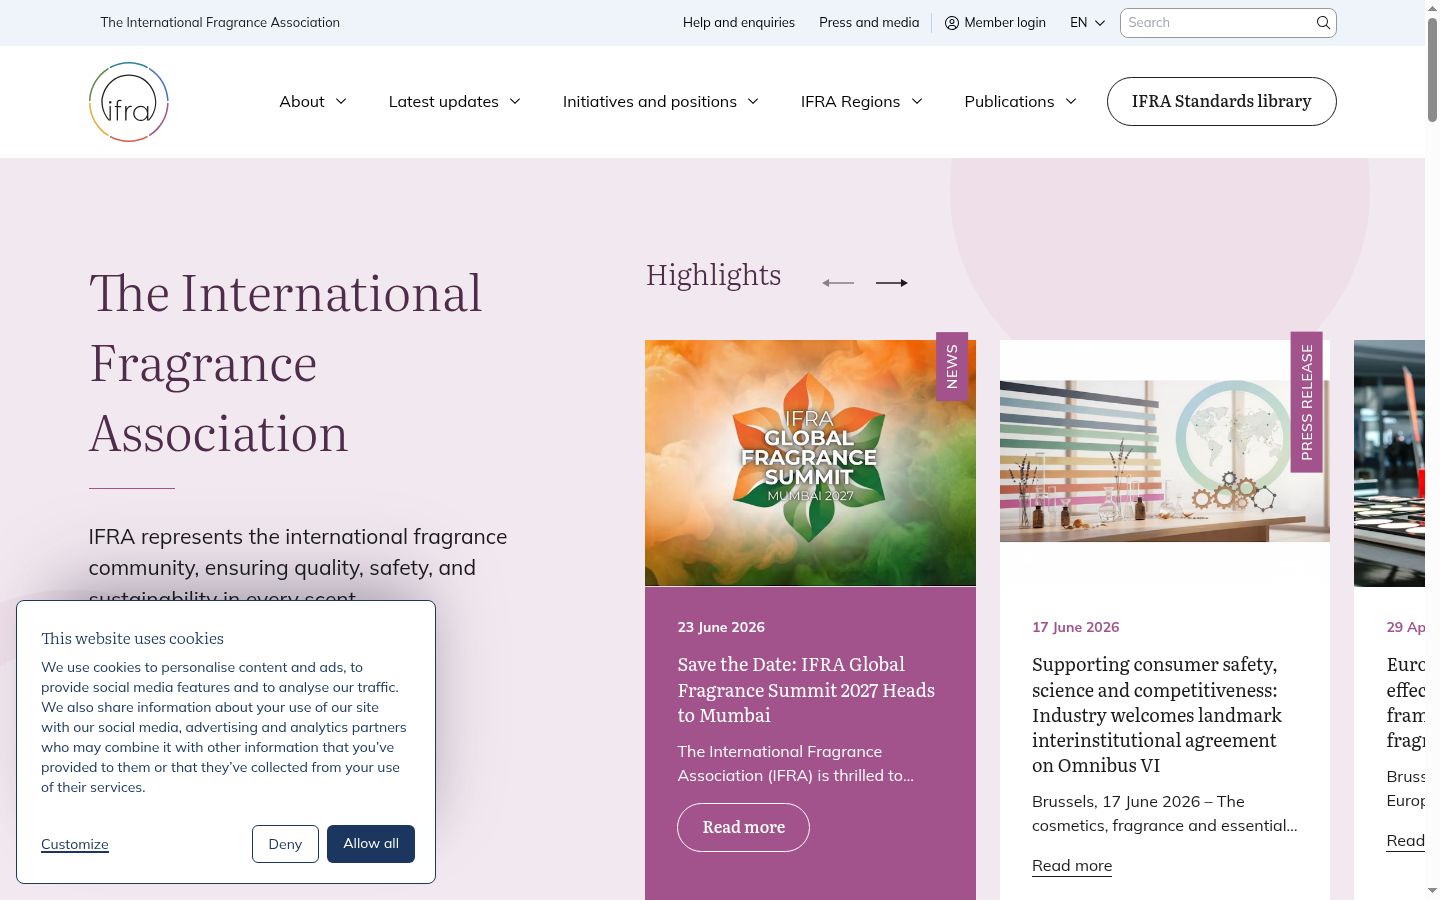Open the Global Fragrance Summit image
This screenshot has height=900, width=1440.
[810, 463]
